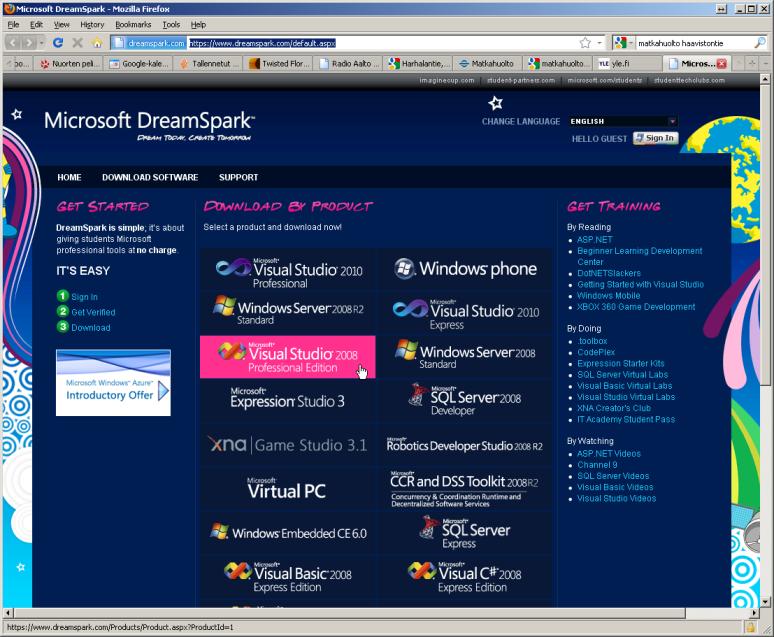
Task: Open DOWNLOAD SOFTWARE in site navigation
Action: coord(150,177)
